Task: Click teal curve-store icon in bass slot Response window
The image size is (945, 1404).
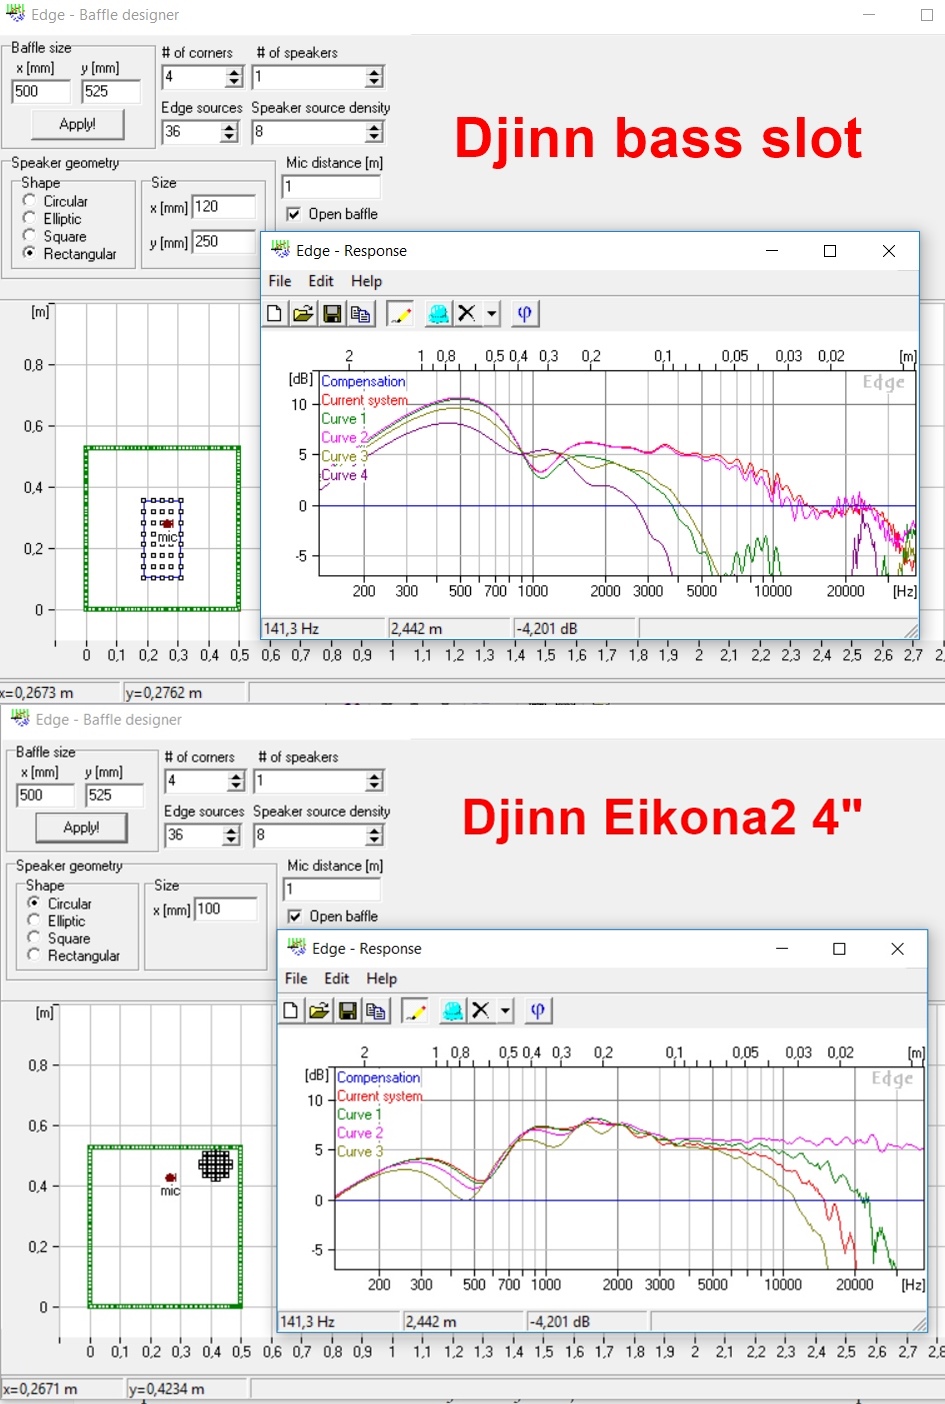Action: (x=438, y=314)
